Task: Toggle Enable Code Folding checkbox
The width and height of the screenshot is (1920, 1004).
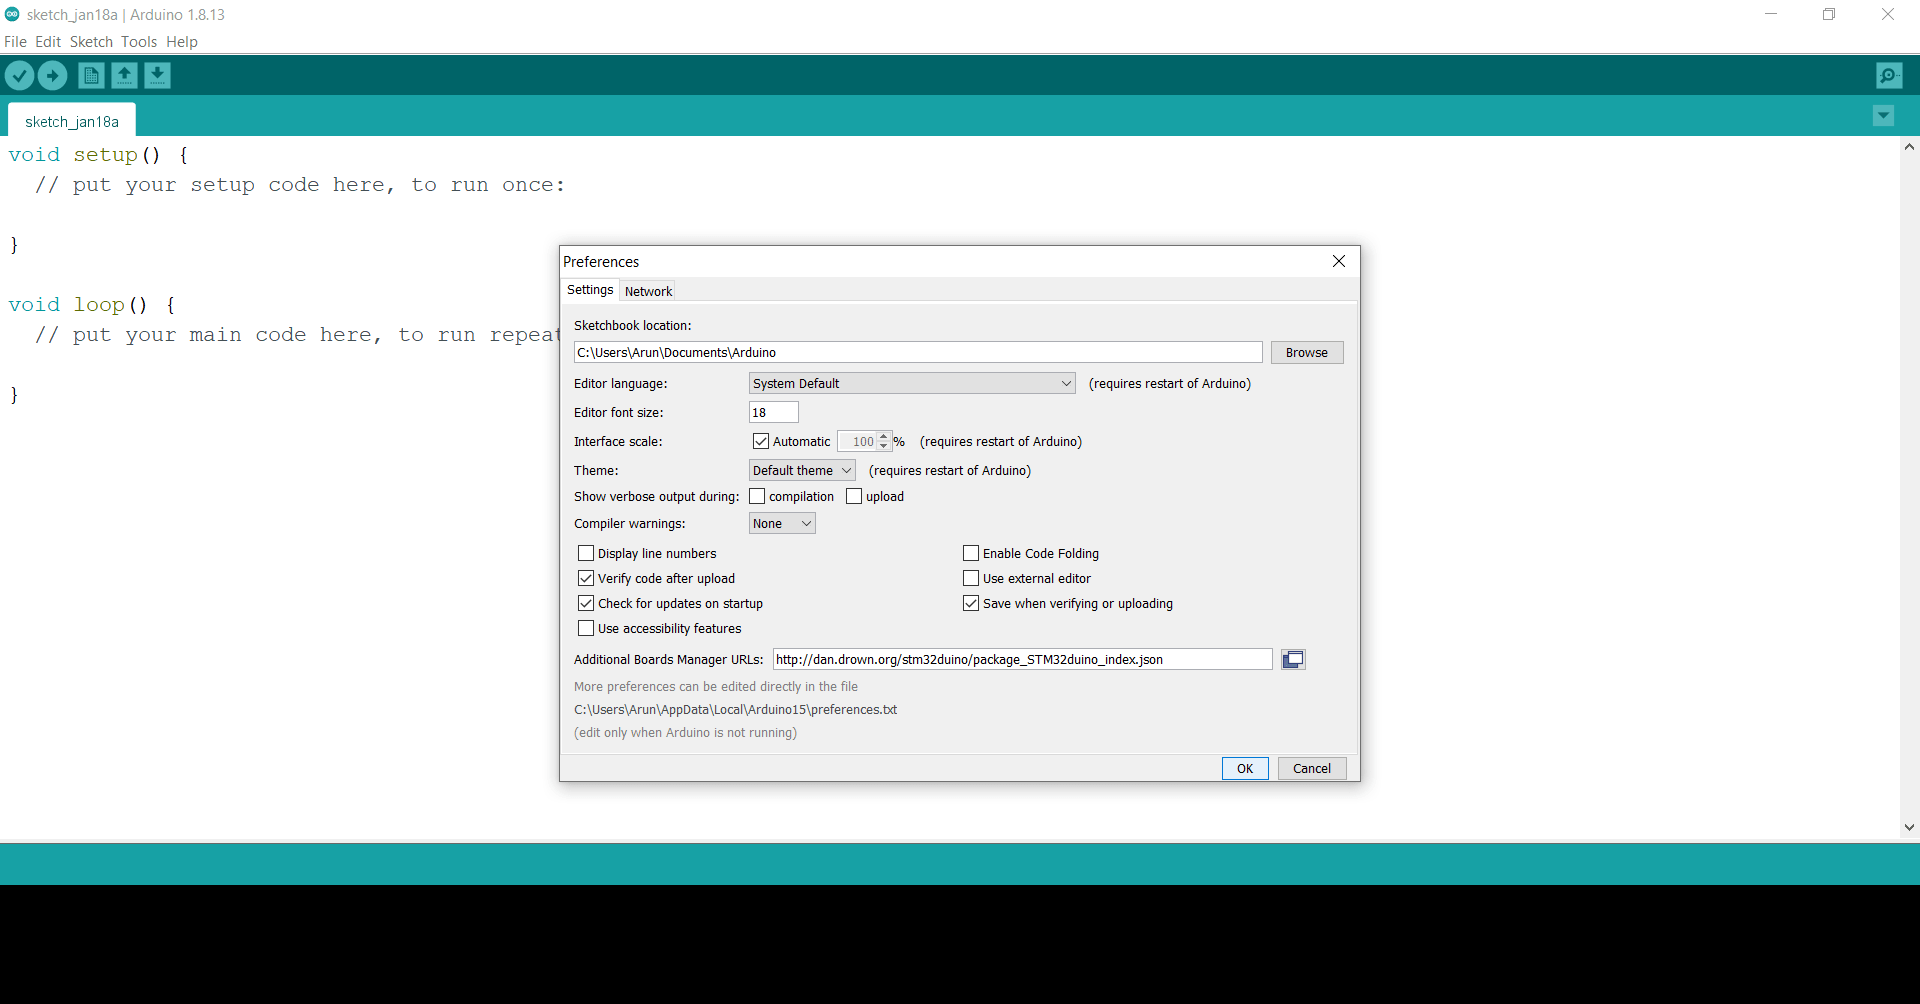Action: point(971,553)
